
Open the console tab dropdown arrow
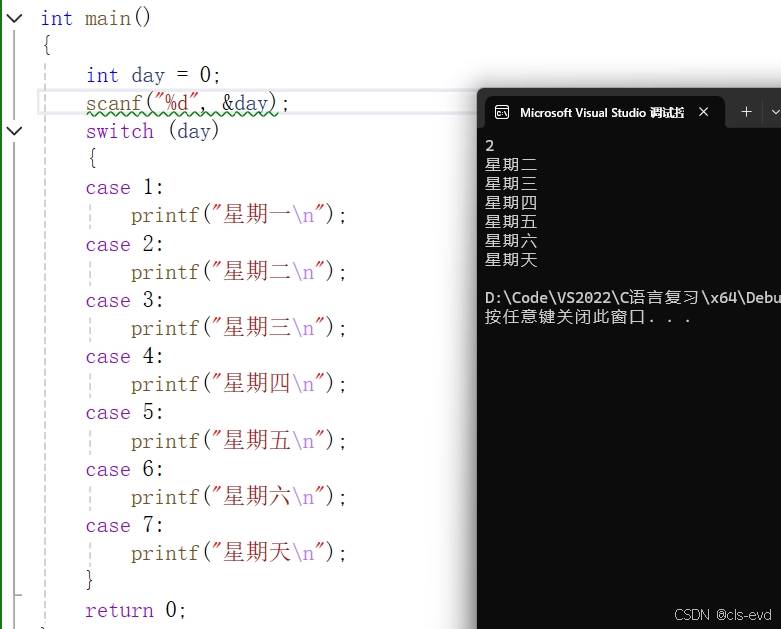pos(775,112)
